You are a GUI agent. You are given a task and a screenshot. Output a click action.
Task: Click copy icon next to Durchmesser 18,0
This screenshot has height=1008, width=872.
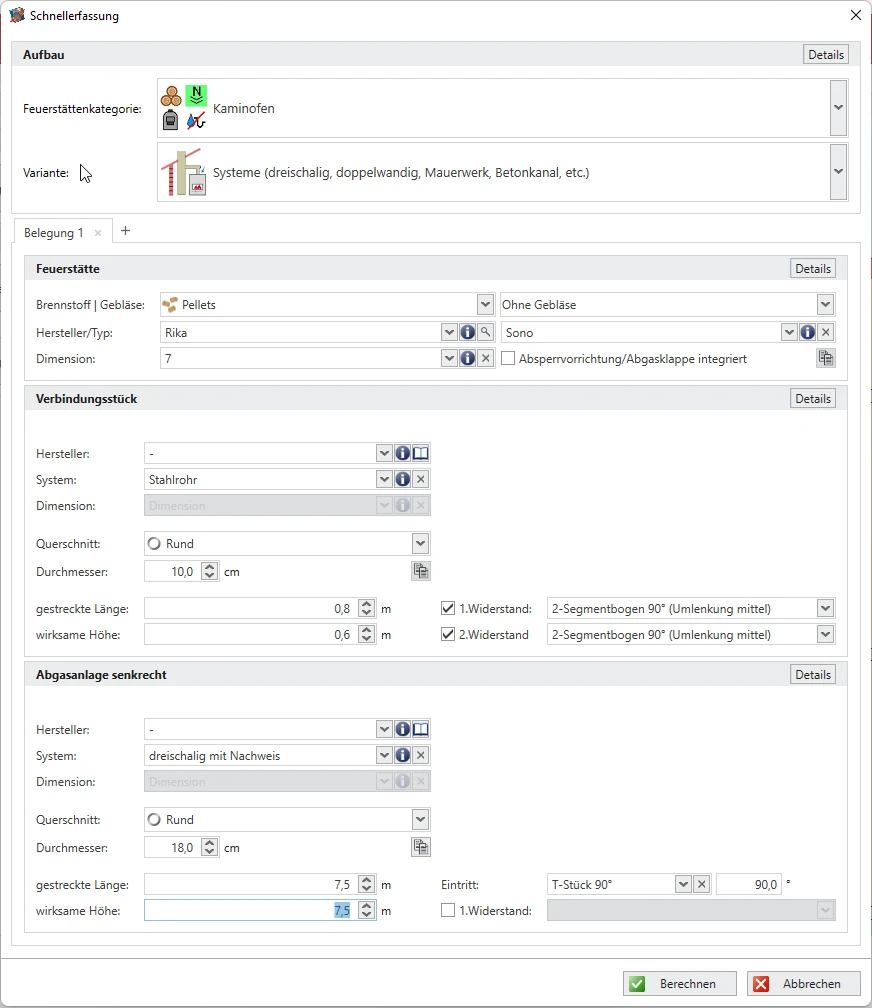421,848
